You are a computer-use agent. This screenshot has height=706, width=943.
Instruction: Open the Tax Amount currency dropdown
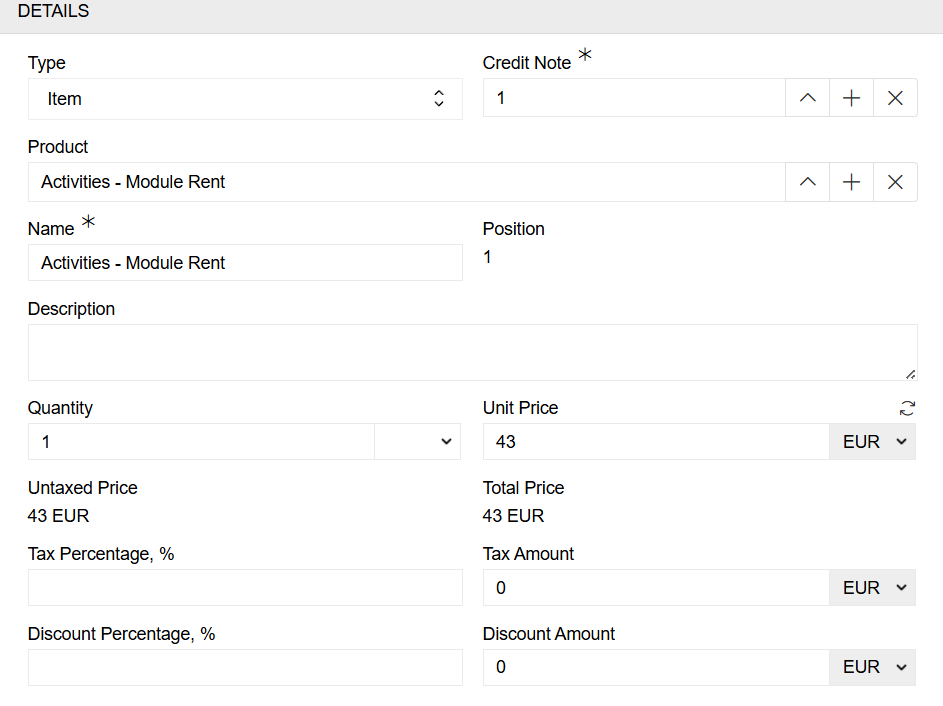coord(872,588)
